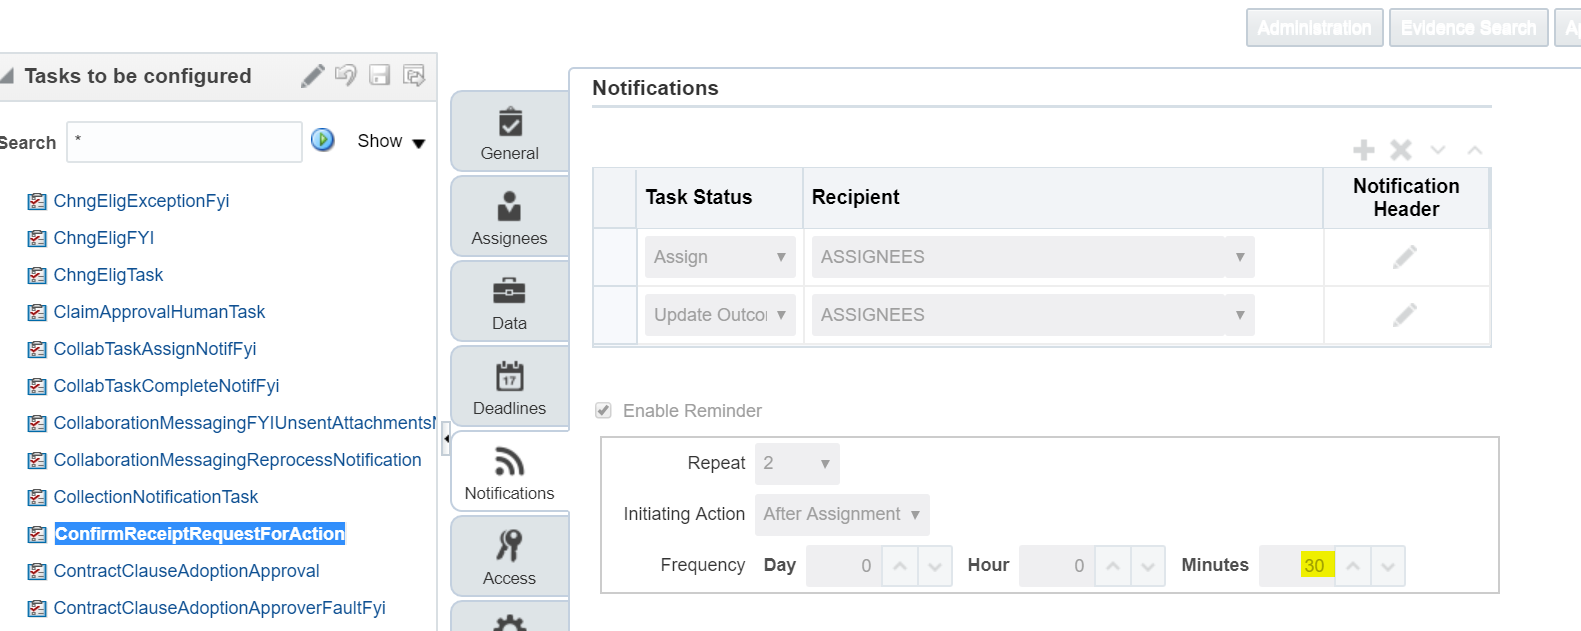The width and height of the screenshot is (1581, 631).
Task: Click the Hour frequency input field
Action: click(x=1057, y=566)
